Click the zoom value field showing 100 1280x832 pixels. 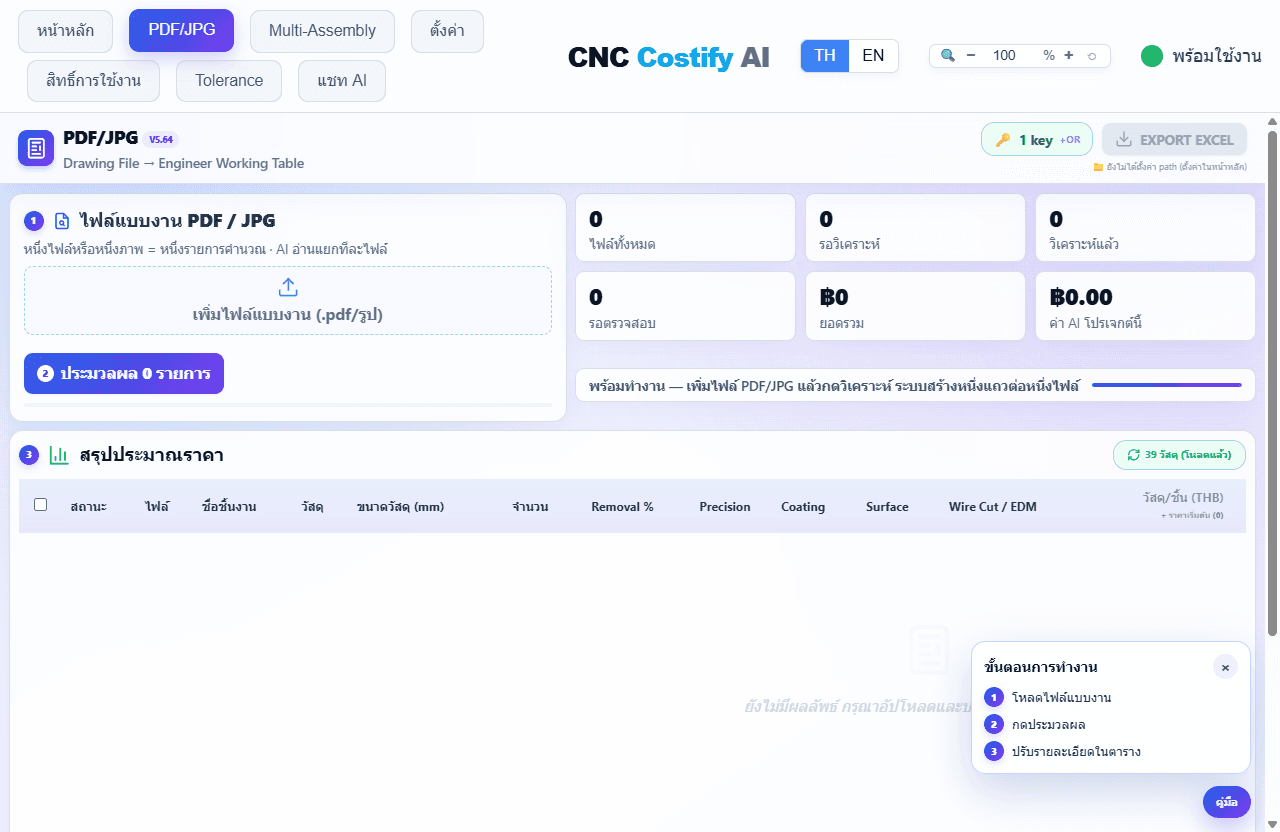coord(1005,56)
